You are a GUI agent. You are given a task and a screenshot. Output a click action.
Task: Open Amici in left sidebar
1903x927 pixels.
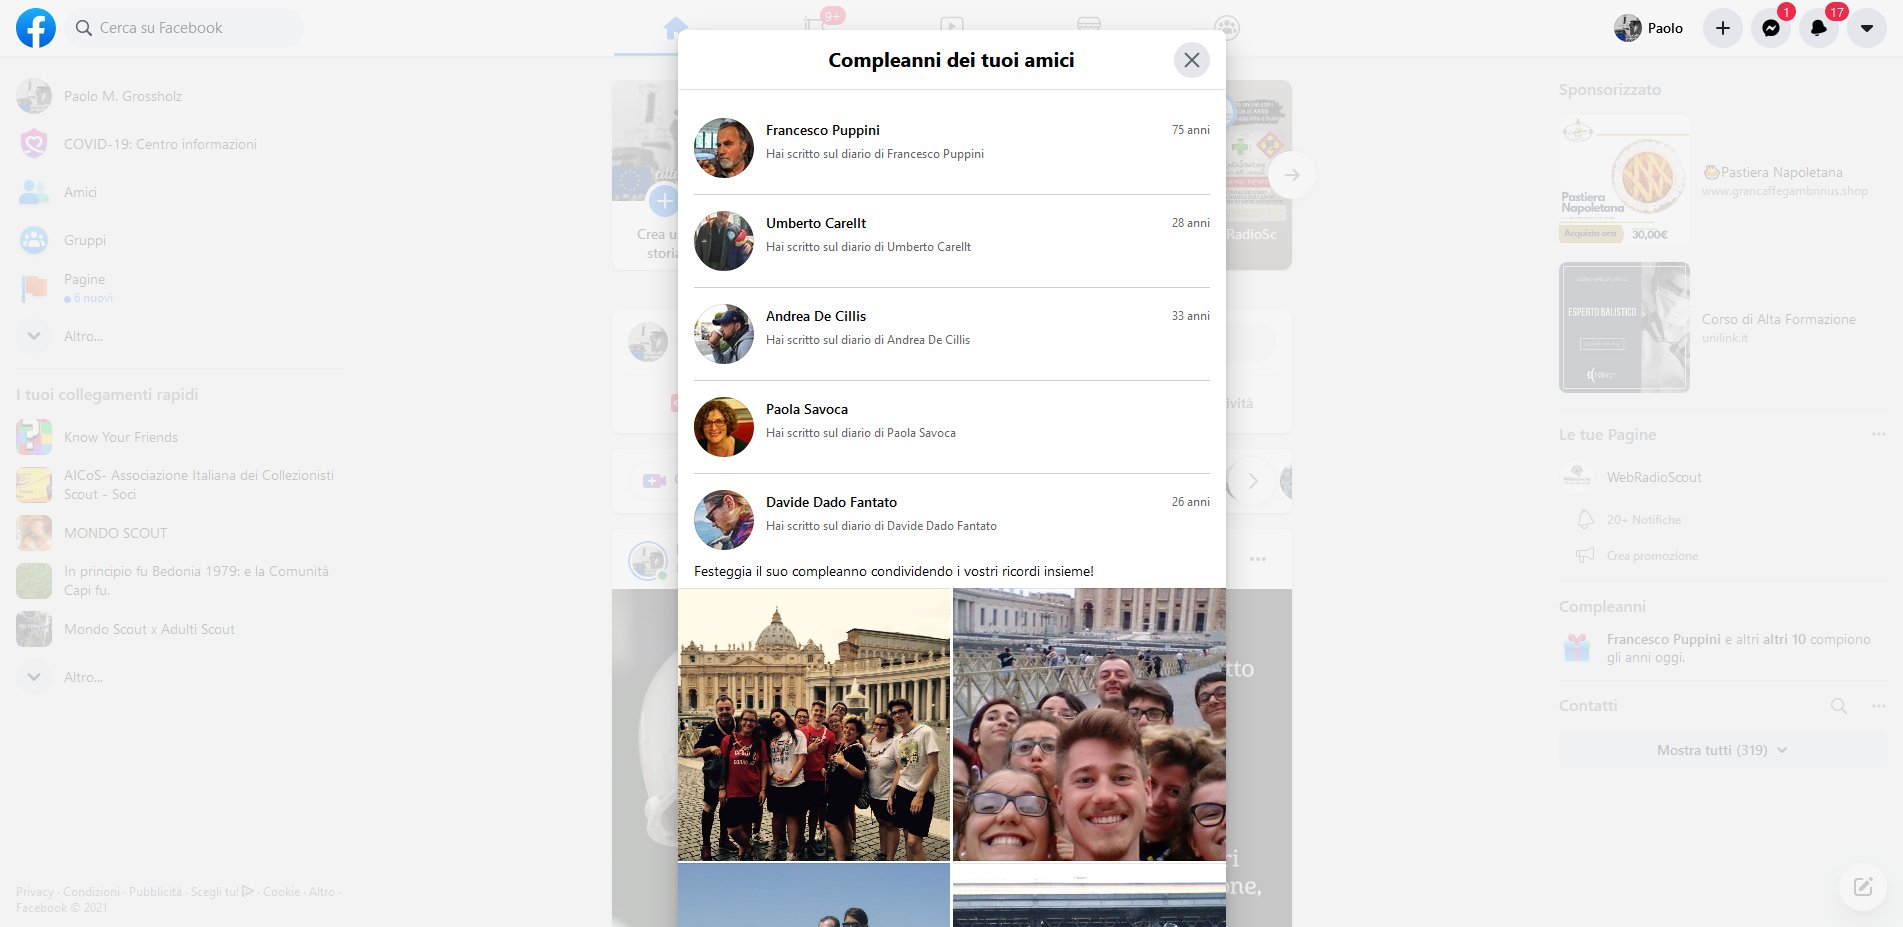[180, 192]
